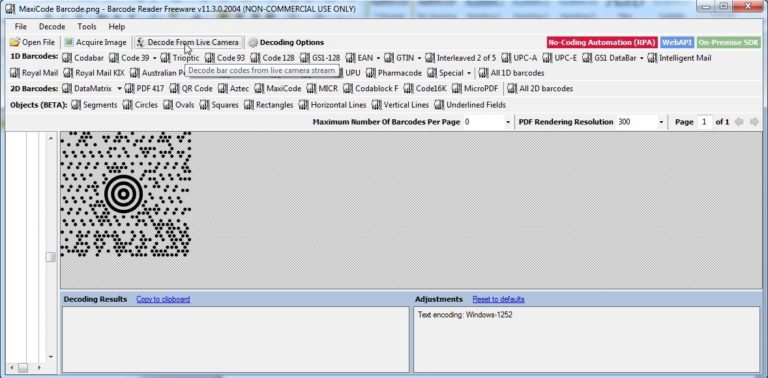Open the Decode menu

pos(52,26)
